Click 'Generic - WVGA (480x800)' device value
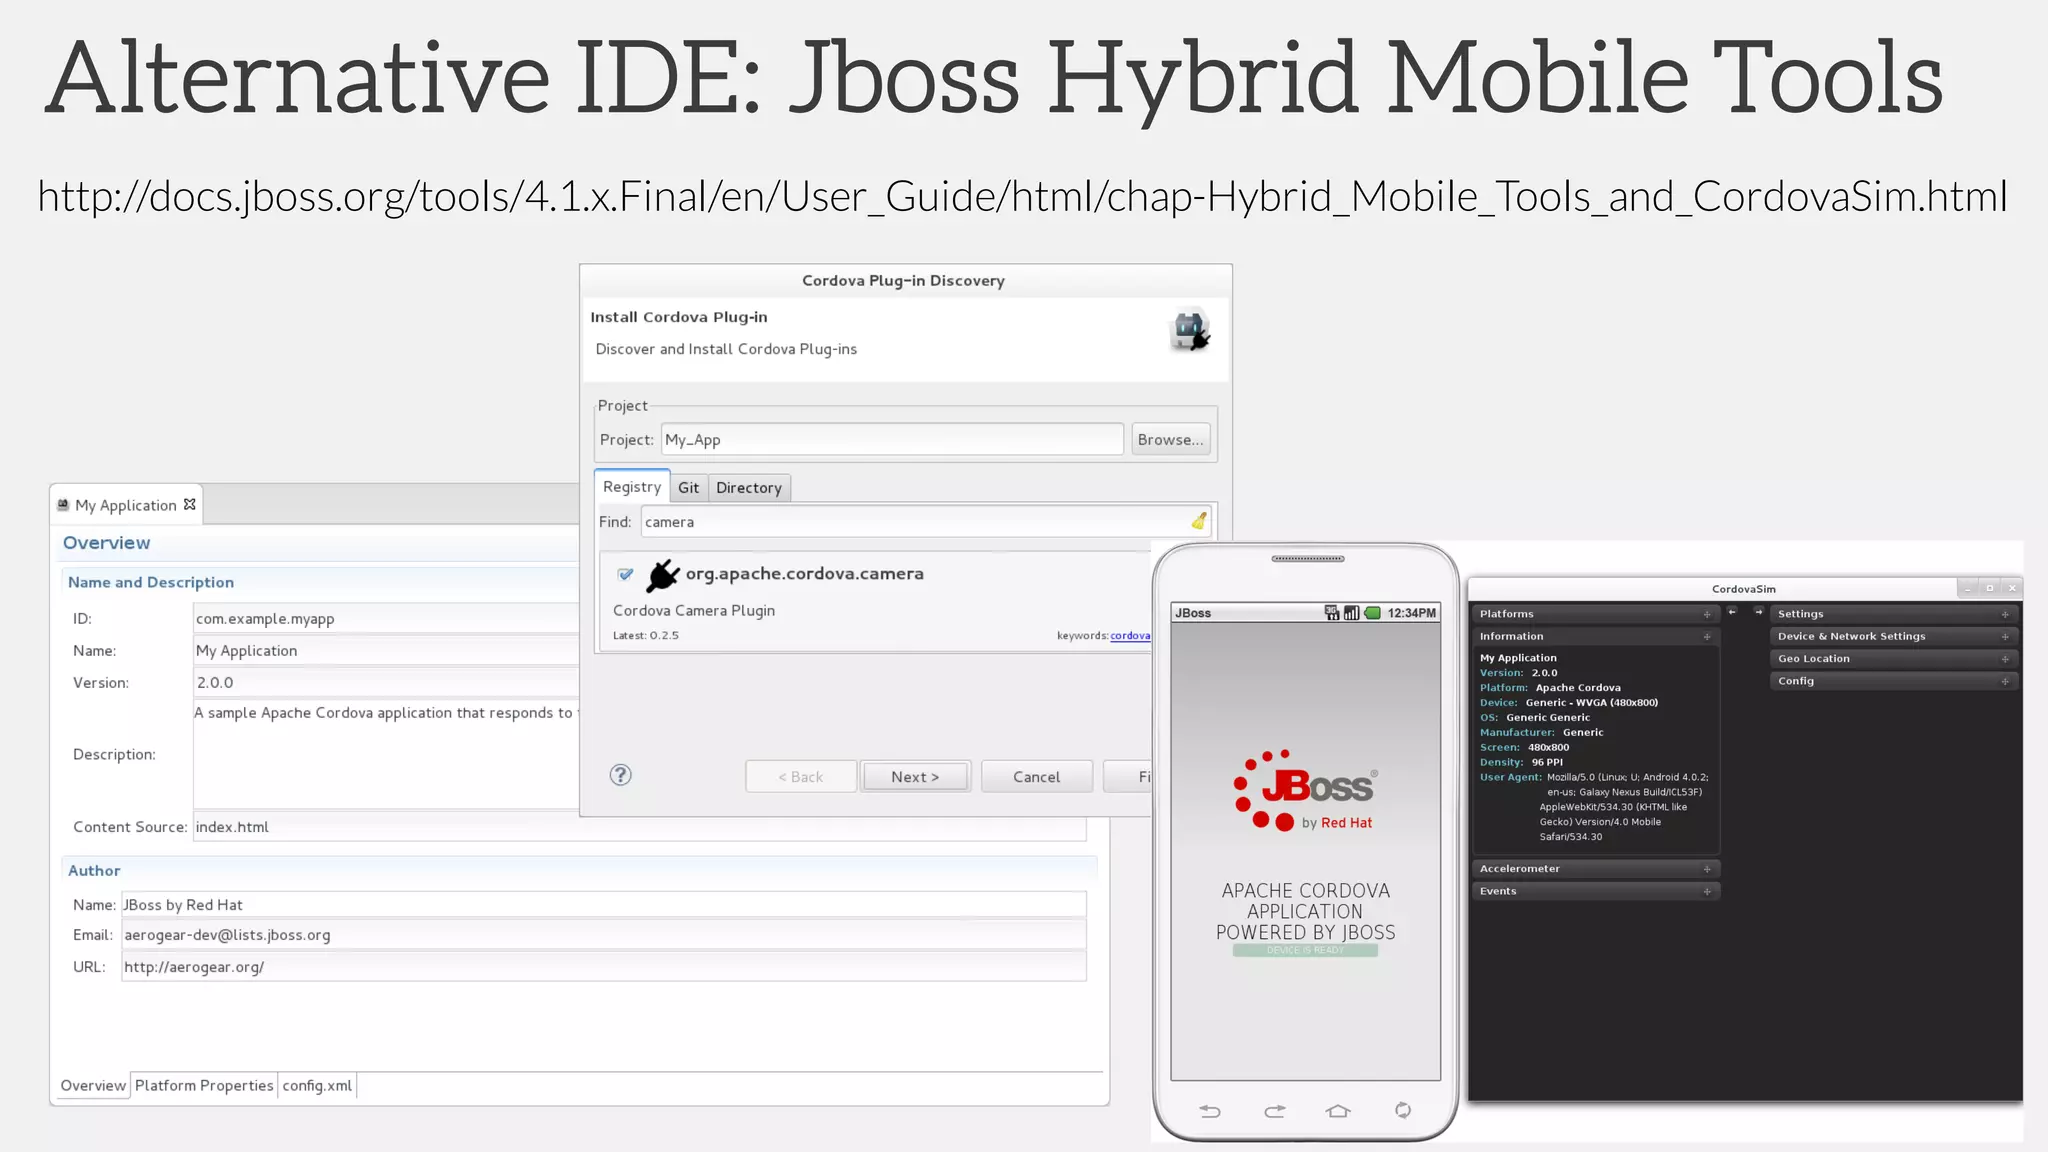The image size is (2048, 1152). (x=1592, y=703)
